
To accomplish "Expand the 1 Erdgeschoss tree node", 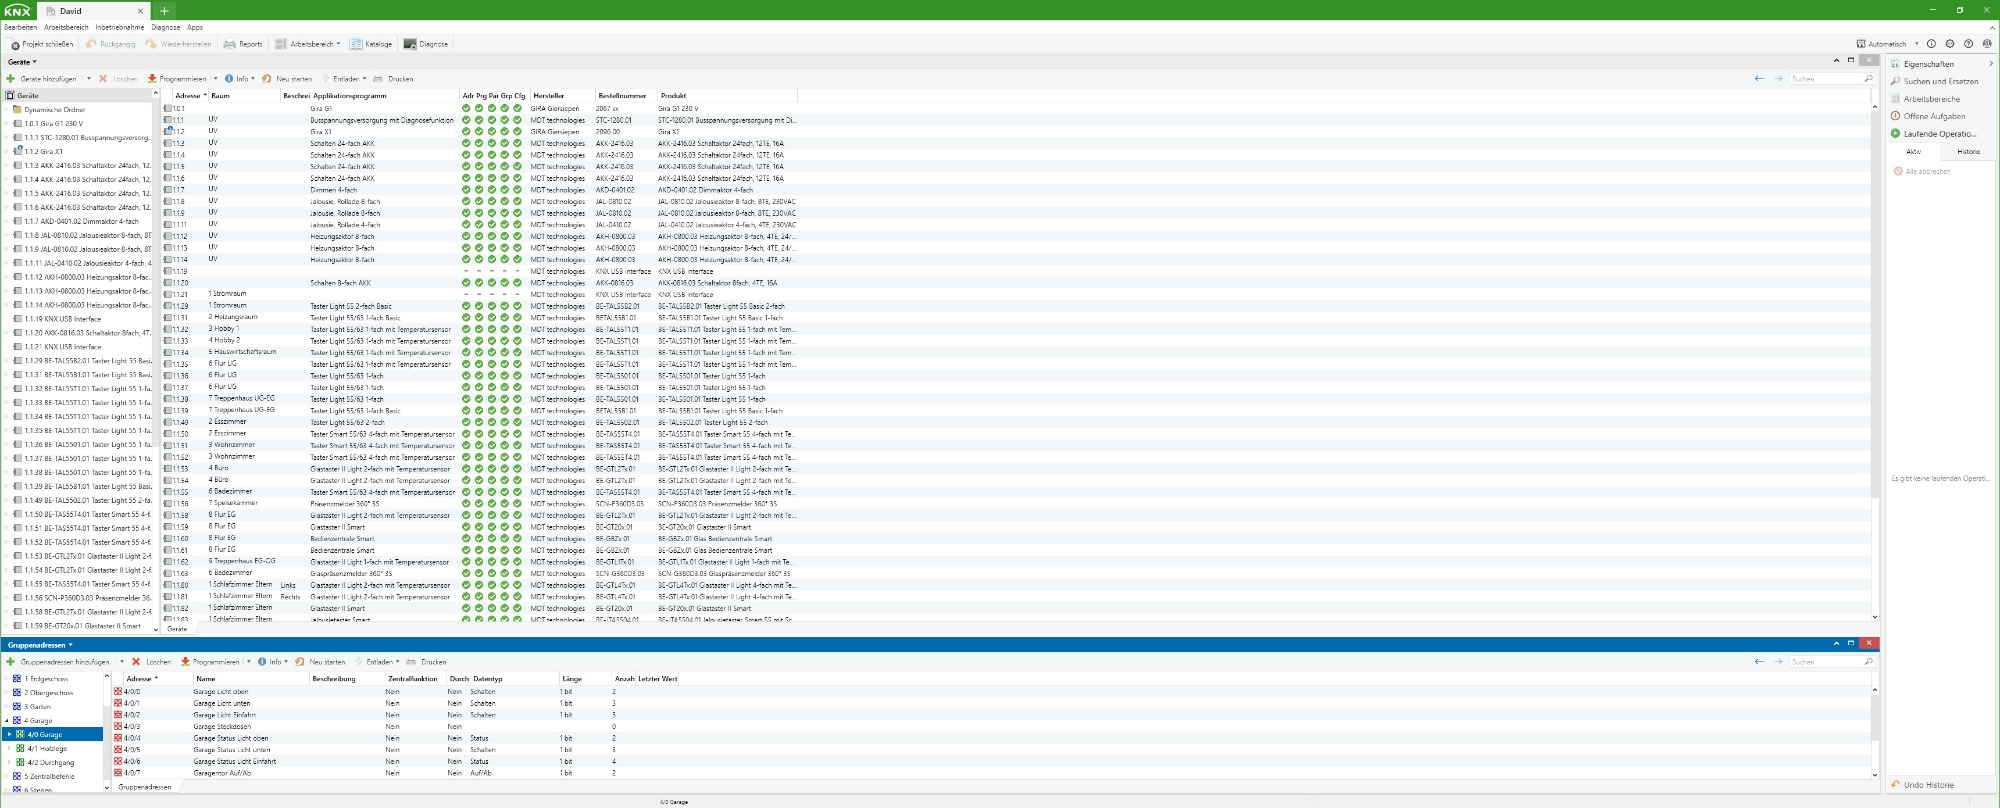I will click(x=6, y=679).
